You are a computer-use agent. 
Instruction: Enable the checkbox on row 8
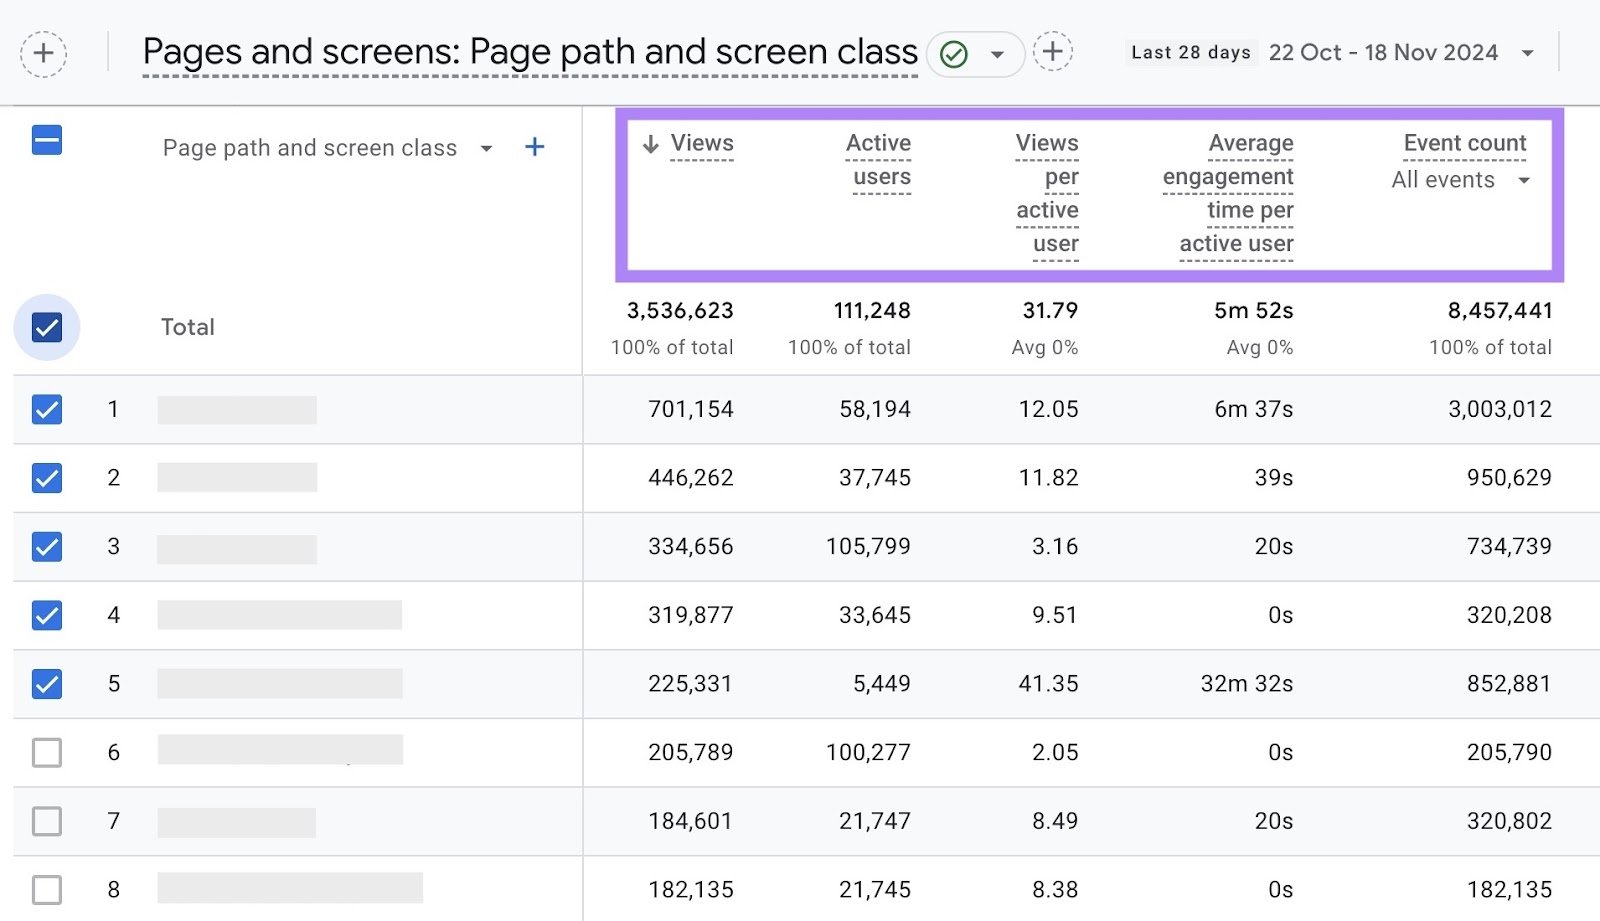(x=46, y=889)
